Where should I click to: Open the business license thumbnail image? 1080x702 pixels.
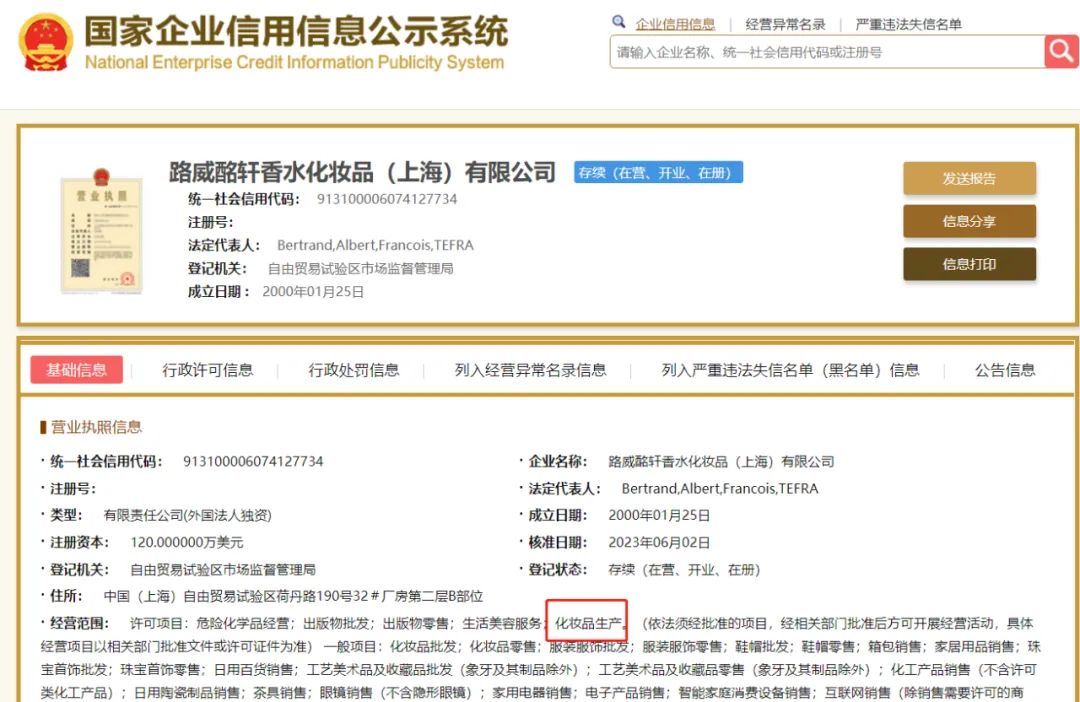pyautogui.click(x=101, y=231)
